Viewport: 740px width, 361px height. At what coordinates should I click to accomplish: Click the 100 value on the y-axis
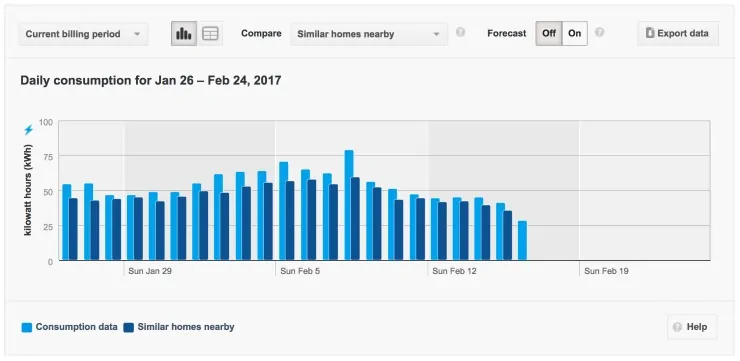point(46,122)
